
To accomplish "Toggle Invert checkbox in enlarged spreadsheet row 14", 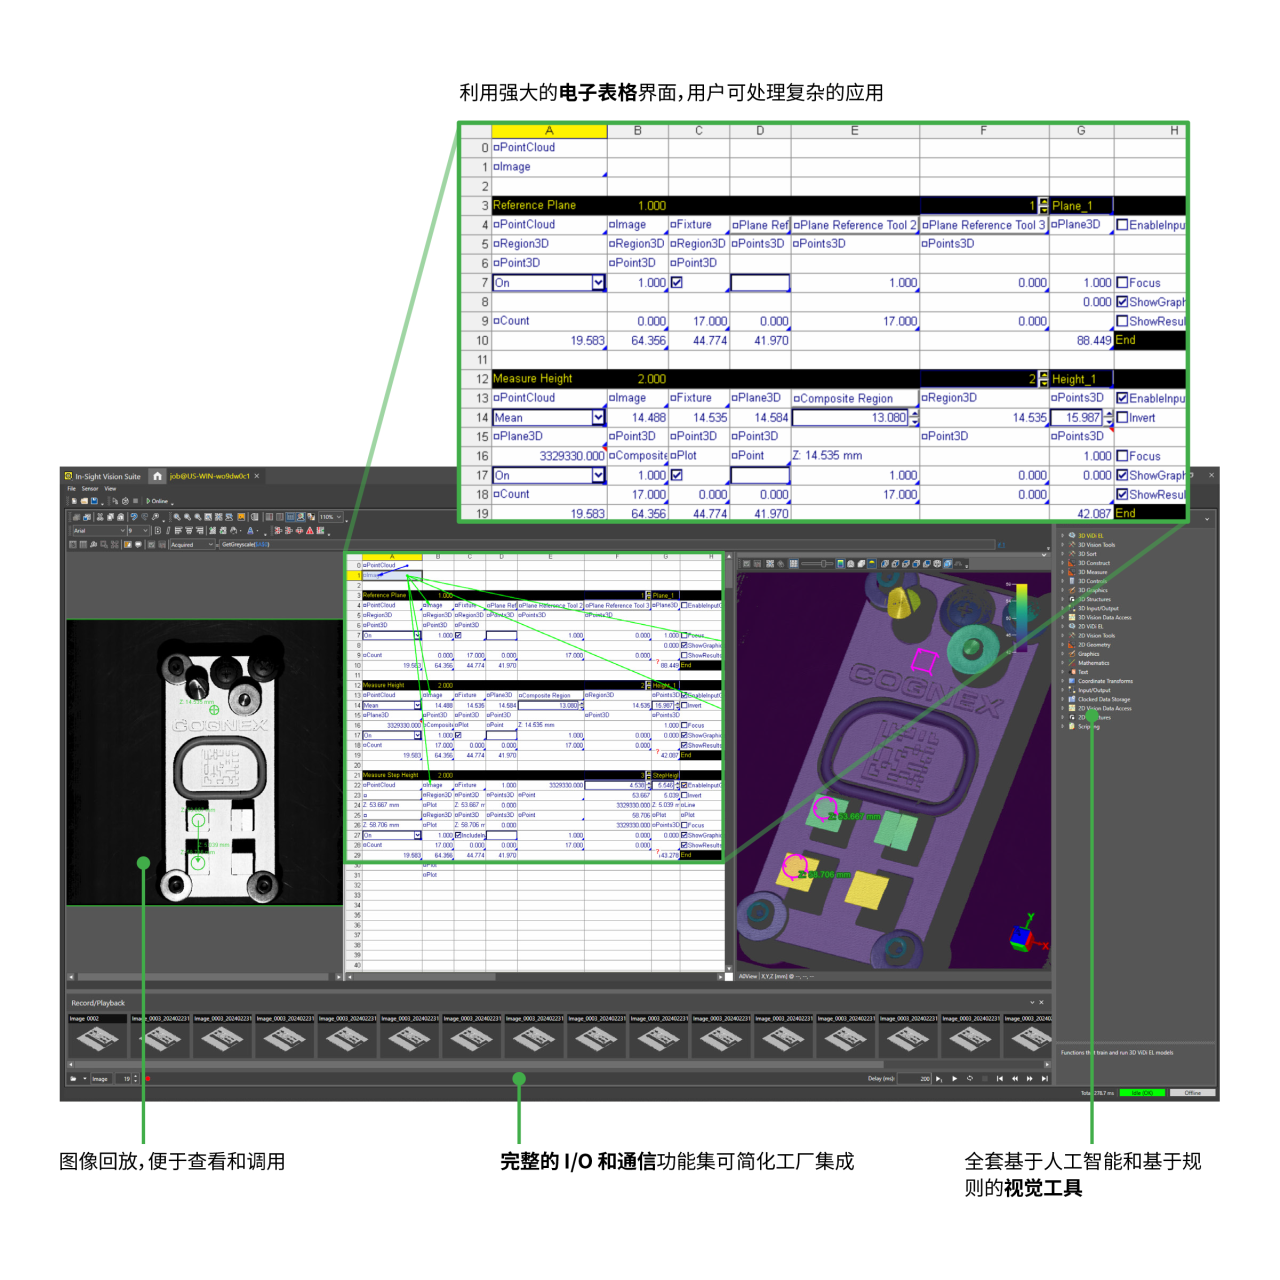I will pyautogui.click(x=1122, y=417).
